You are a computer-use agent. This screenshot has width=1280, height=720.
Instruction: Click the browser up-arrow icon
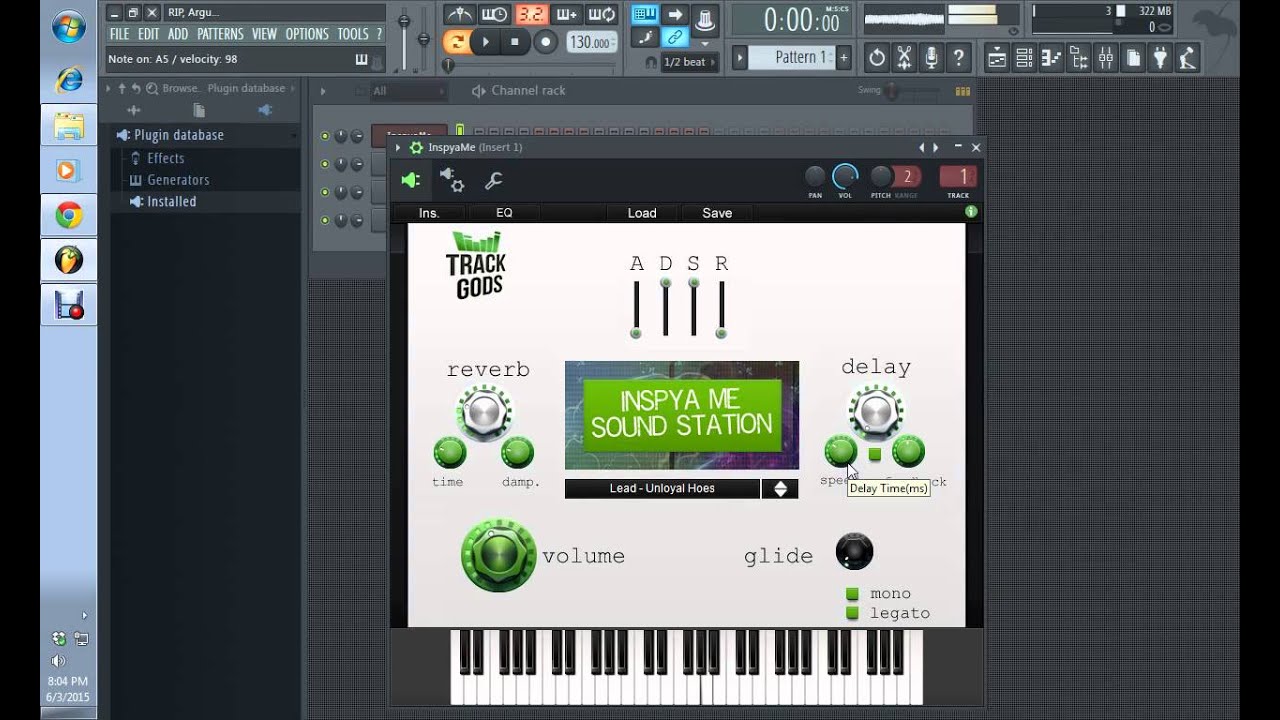(x=122, y=88)
